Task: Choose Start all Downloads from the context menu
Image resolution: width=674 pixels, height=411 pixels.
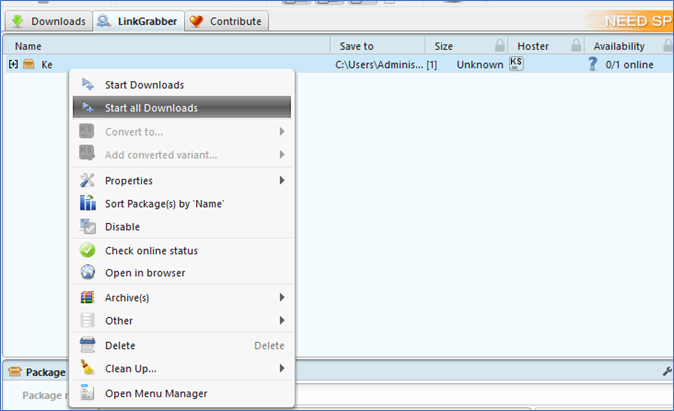Action: click(151, 108)
